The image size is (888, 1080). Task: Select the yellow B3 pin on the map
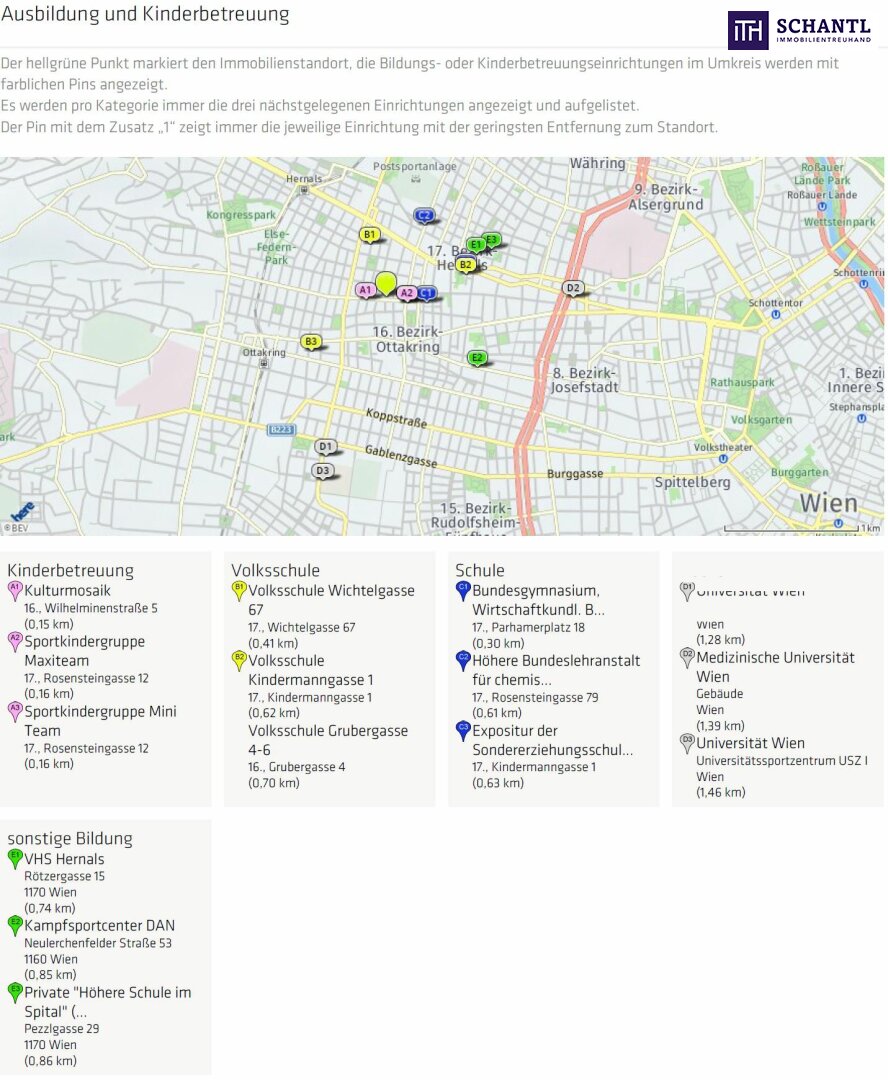point(311,342)
